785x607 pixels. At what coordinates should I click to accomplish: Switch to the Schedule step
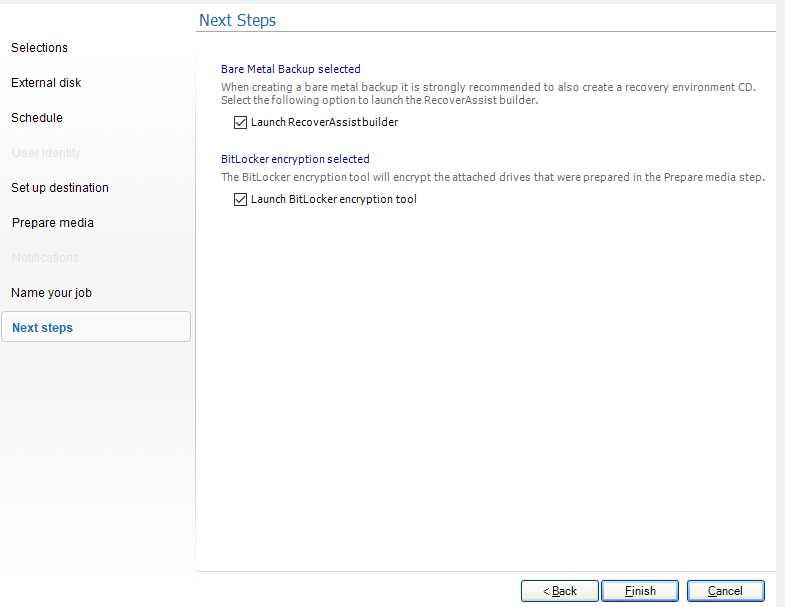click(x=37, y=118)
